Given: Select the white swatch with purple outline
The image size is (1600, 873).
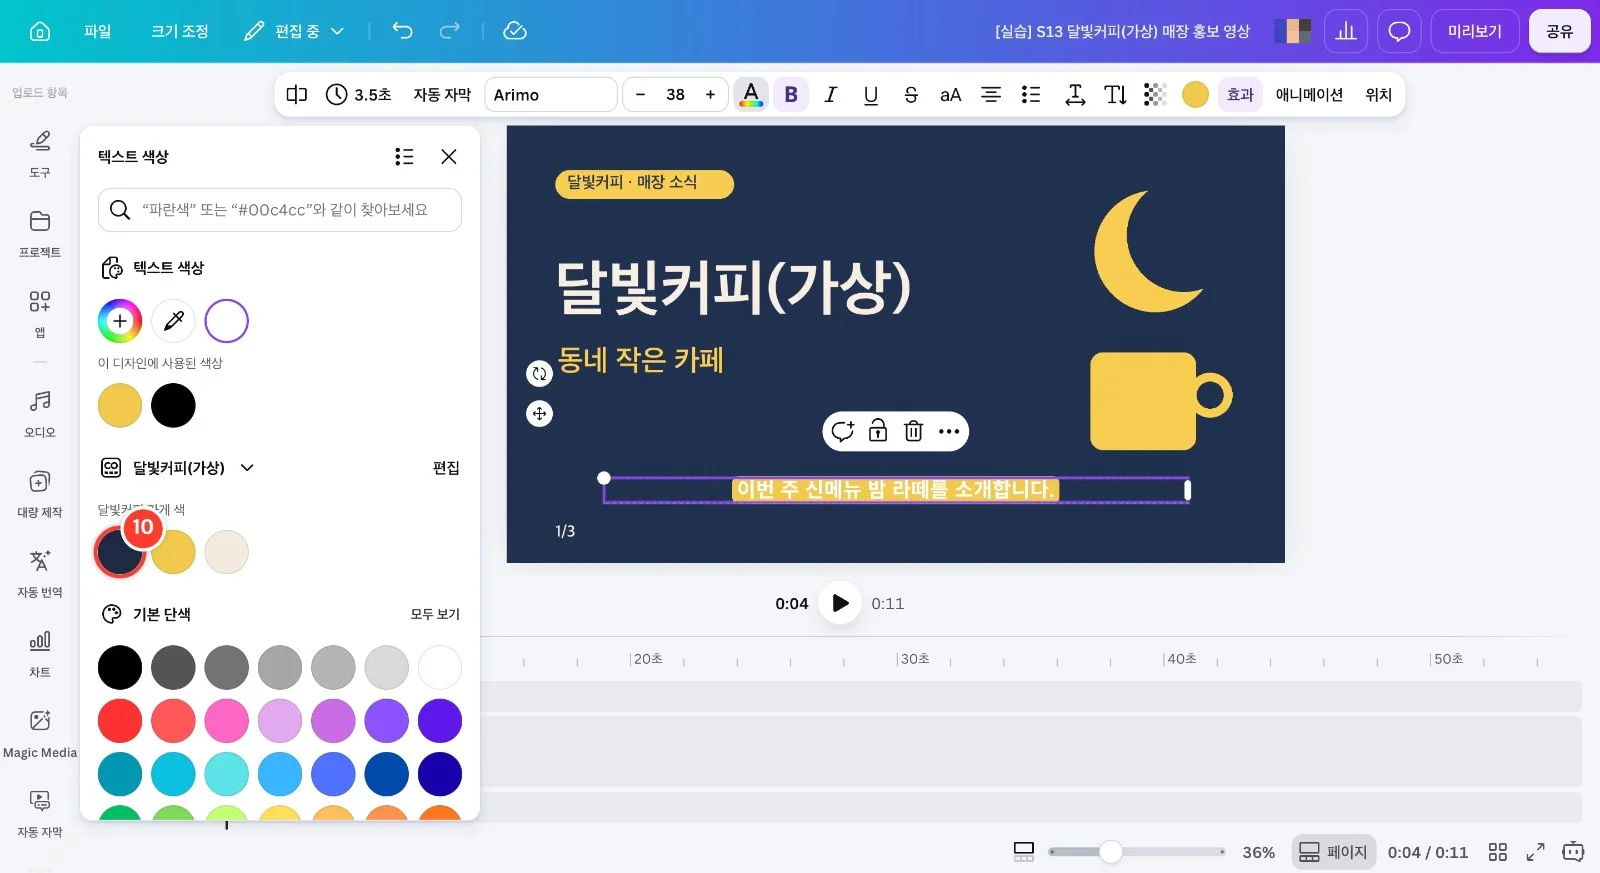Looking at the screenshot, I should tap(227, 321).
